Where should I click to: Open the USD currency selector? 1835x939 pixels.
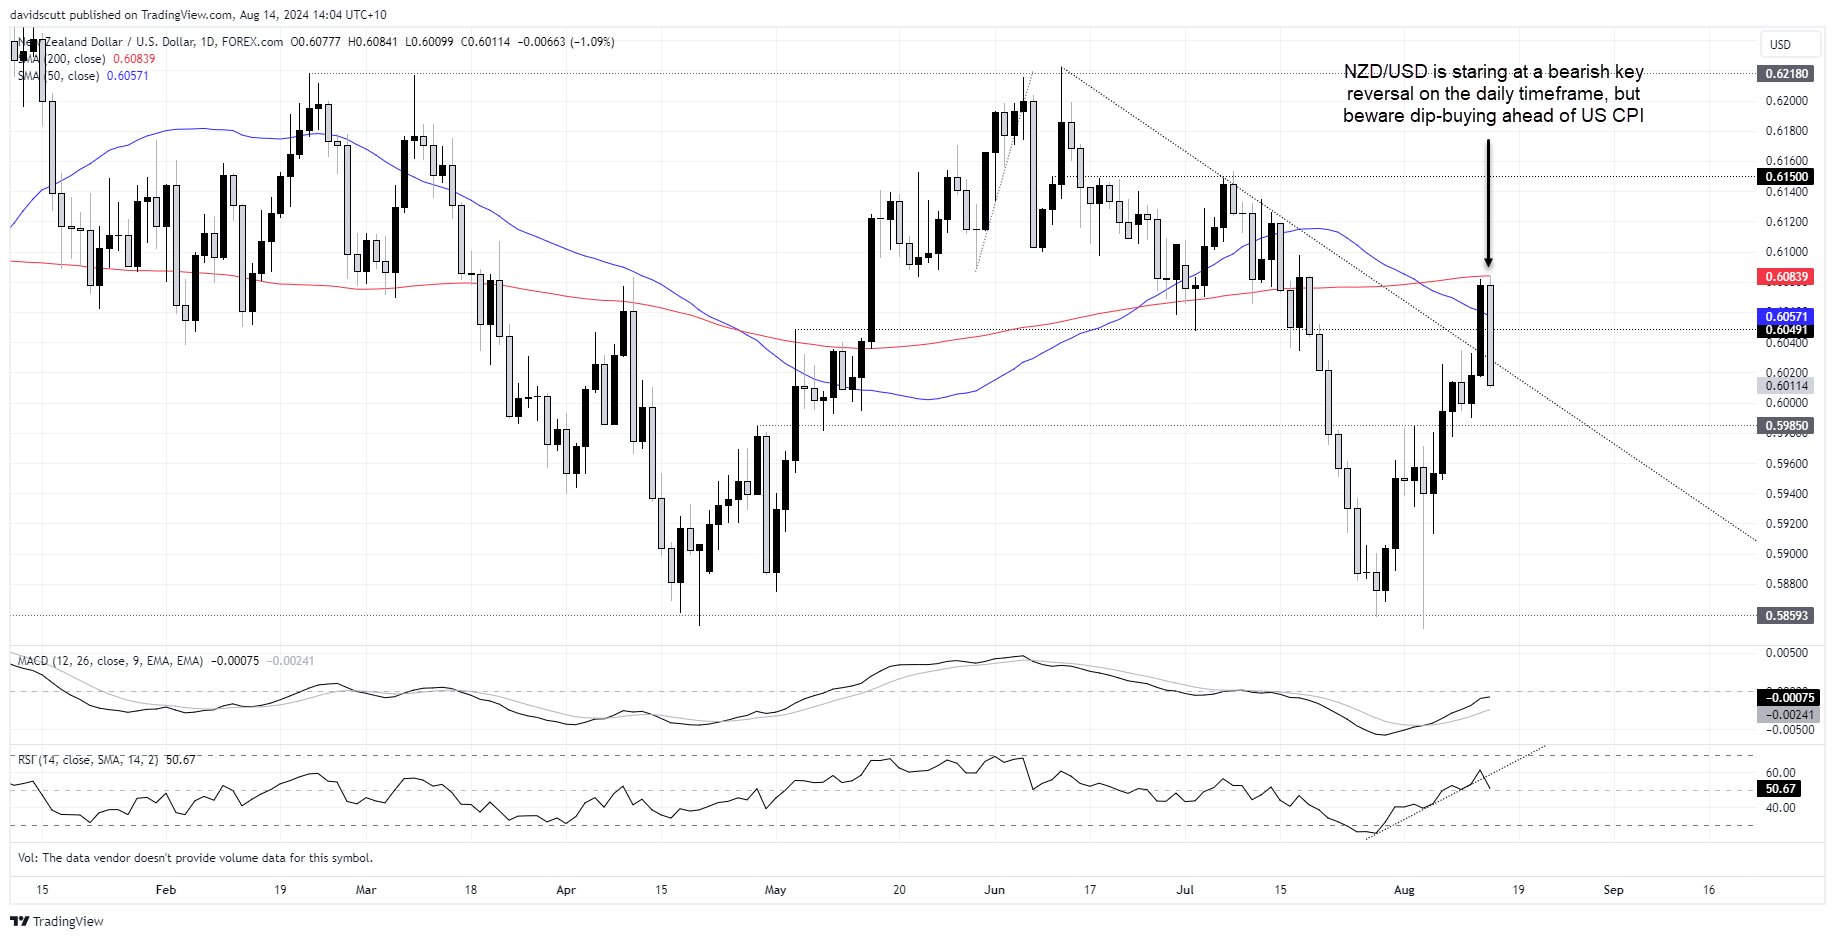1790,44
